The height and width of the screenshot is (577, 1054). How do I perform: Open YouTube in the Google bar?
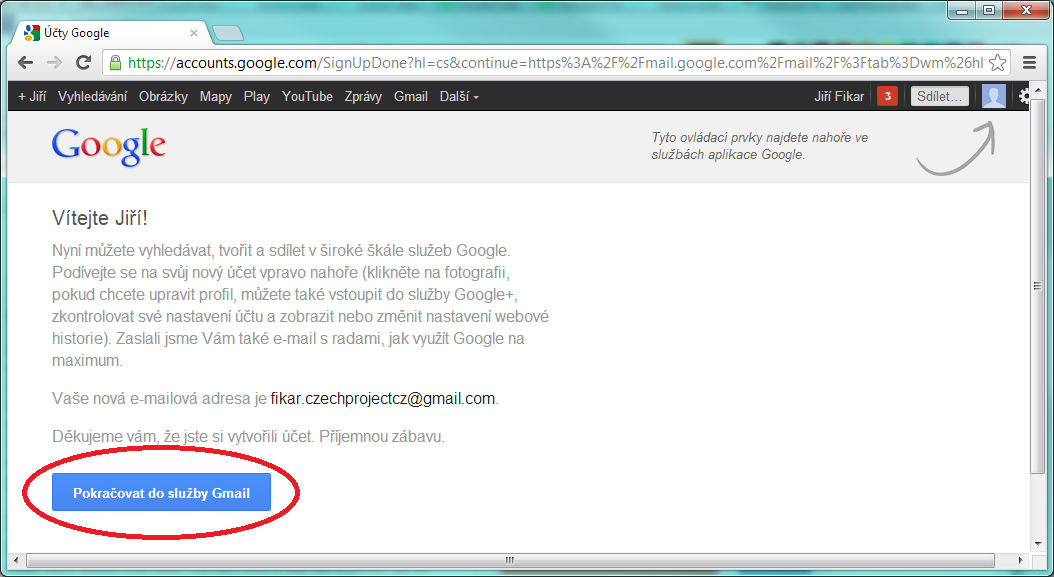[307, 96]
